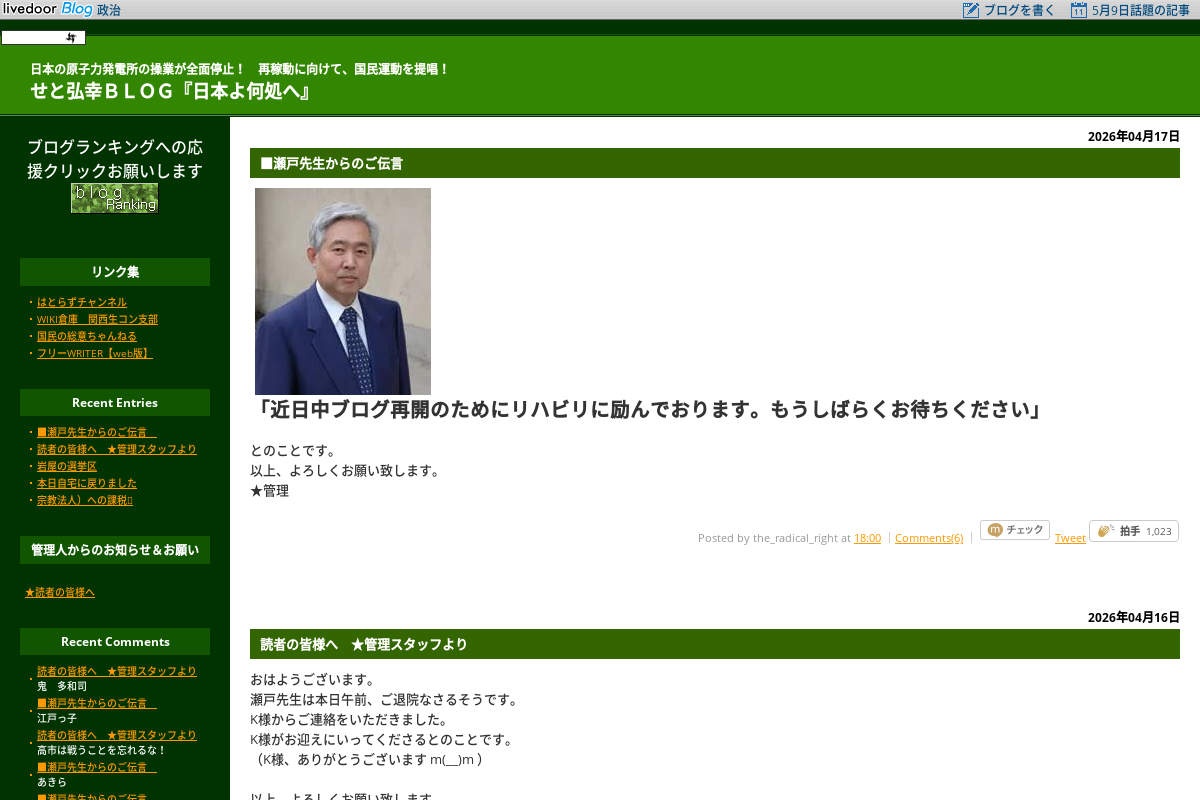Open the comment link above あきら
Image resolution: width=1200 pixels, height=800 pixels.
(x=97, y=767)
